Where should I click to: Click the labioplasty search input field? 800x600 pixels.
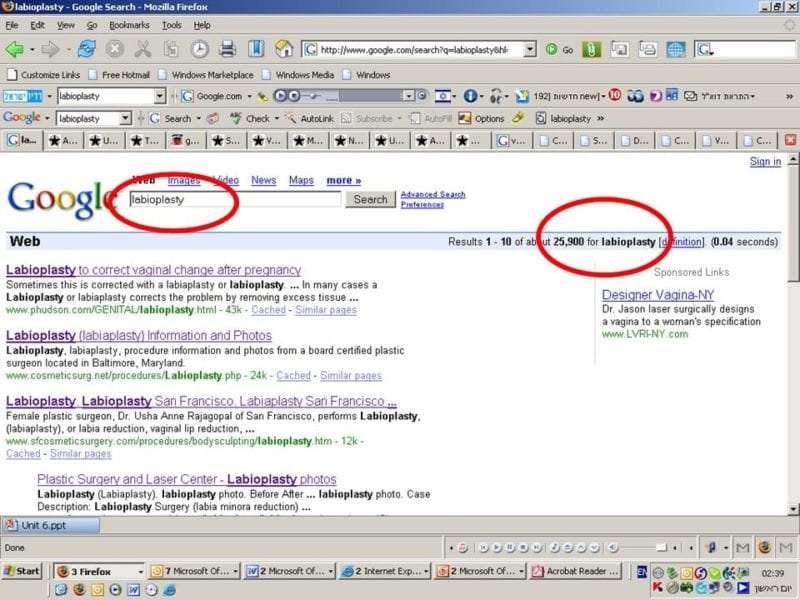tap(235, 200)
